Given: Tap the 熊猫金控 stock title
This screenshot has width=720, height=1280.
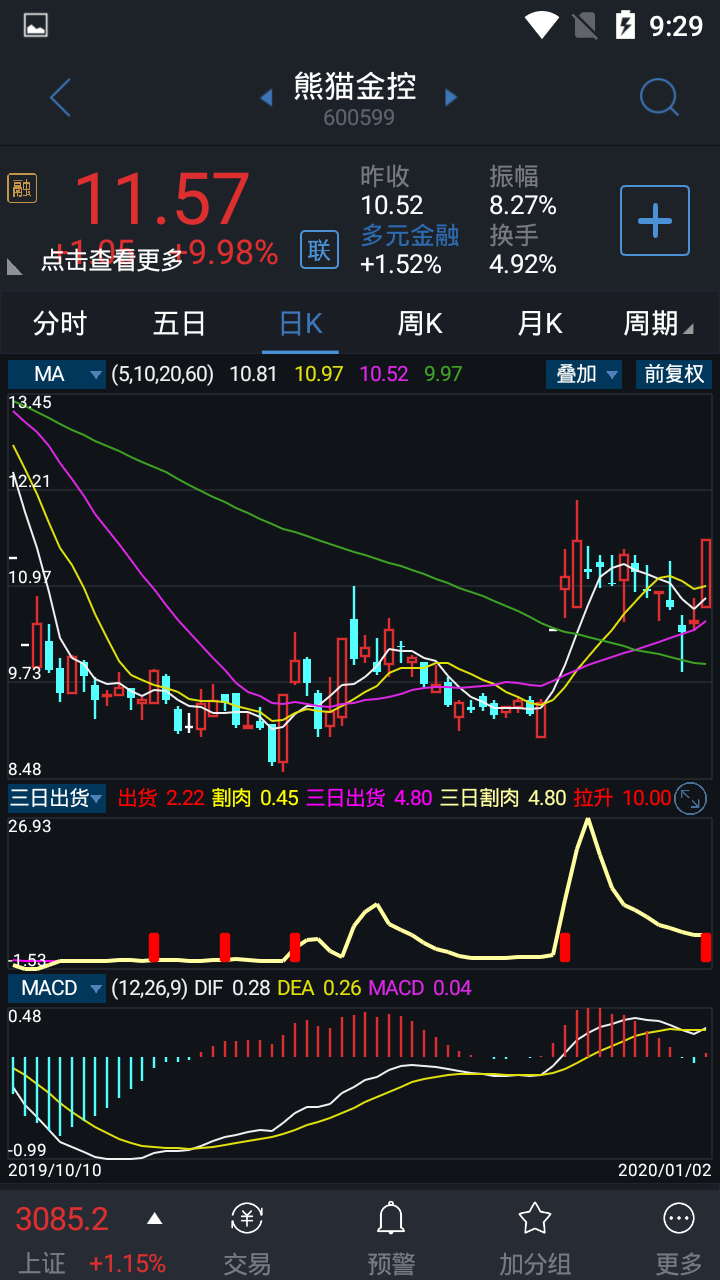Looking at the screenshot, I should pyautogui.click(x=355, y=86).
